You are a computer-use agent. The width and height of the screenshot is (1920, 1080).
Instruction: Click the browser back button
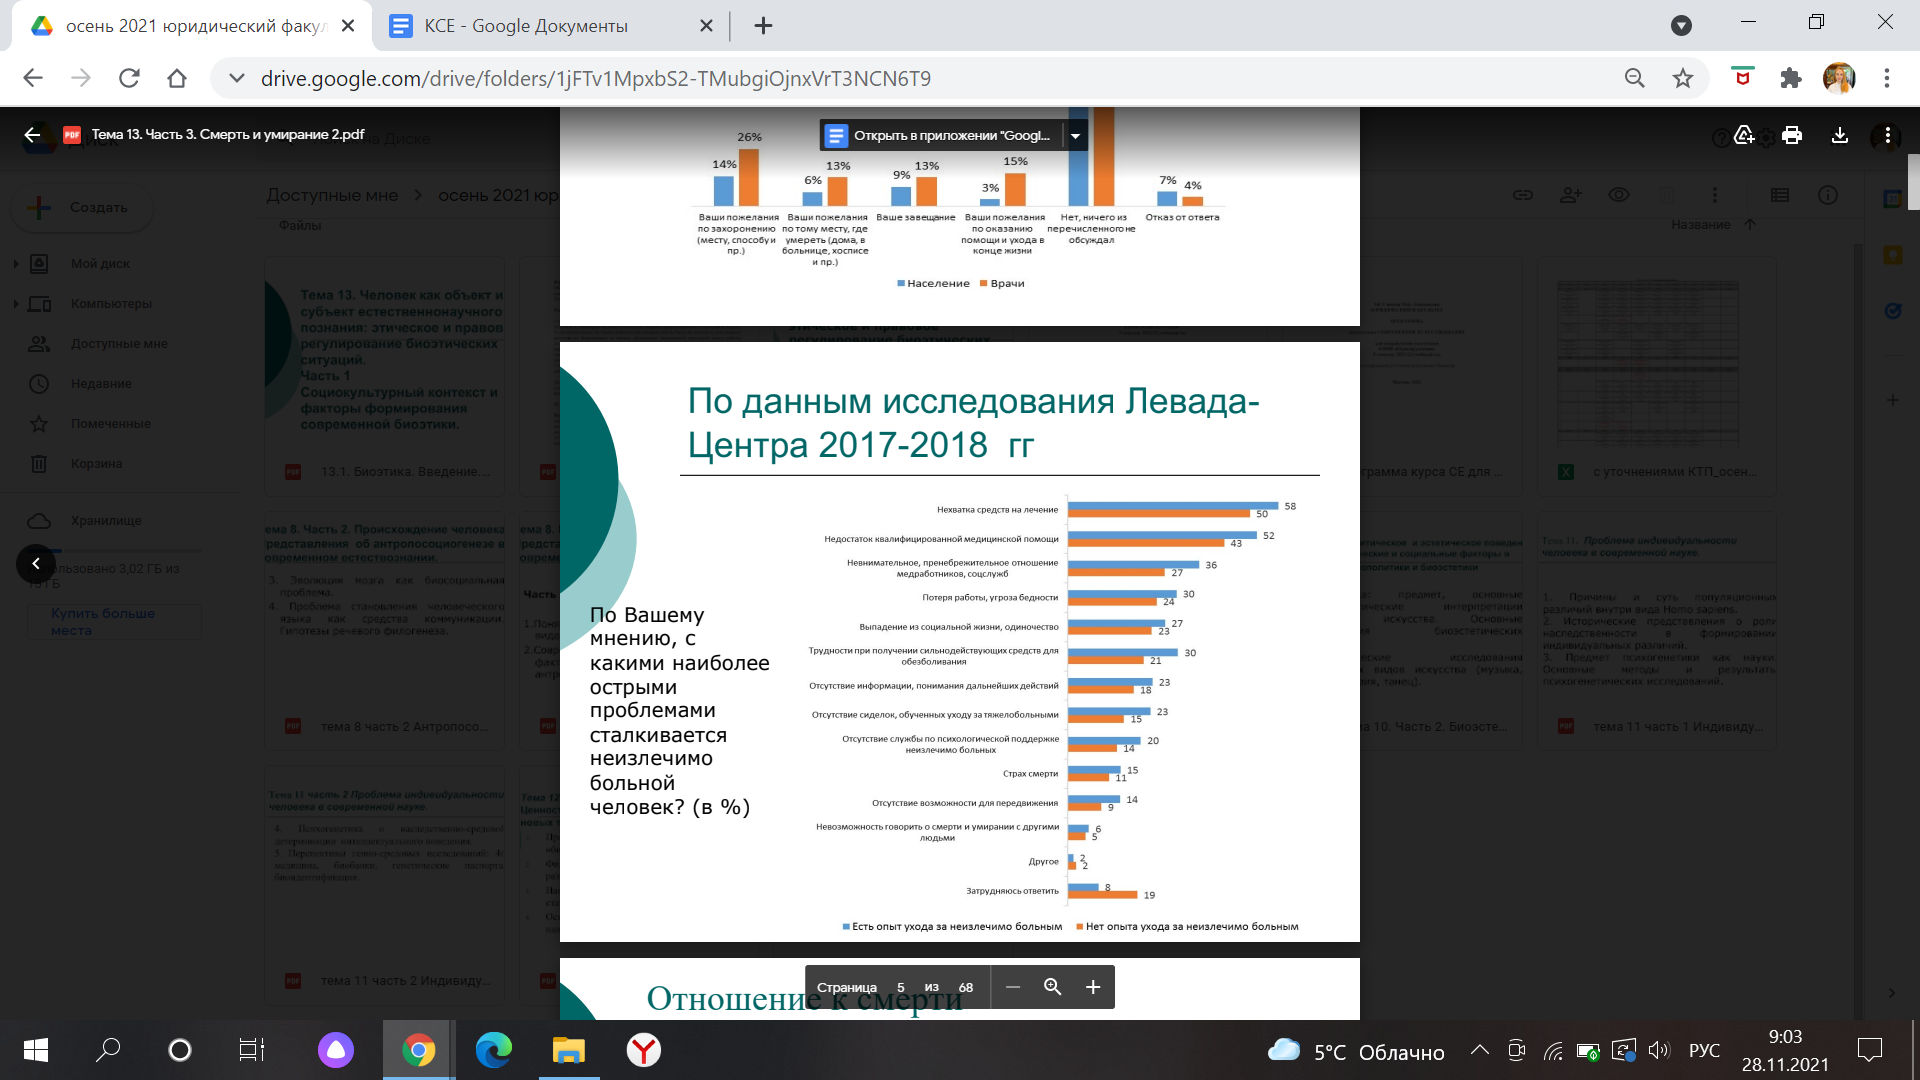(33, 78)
